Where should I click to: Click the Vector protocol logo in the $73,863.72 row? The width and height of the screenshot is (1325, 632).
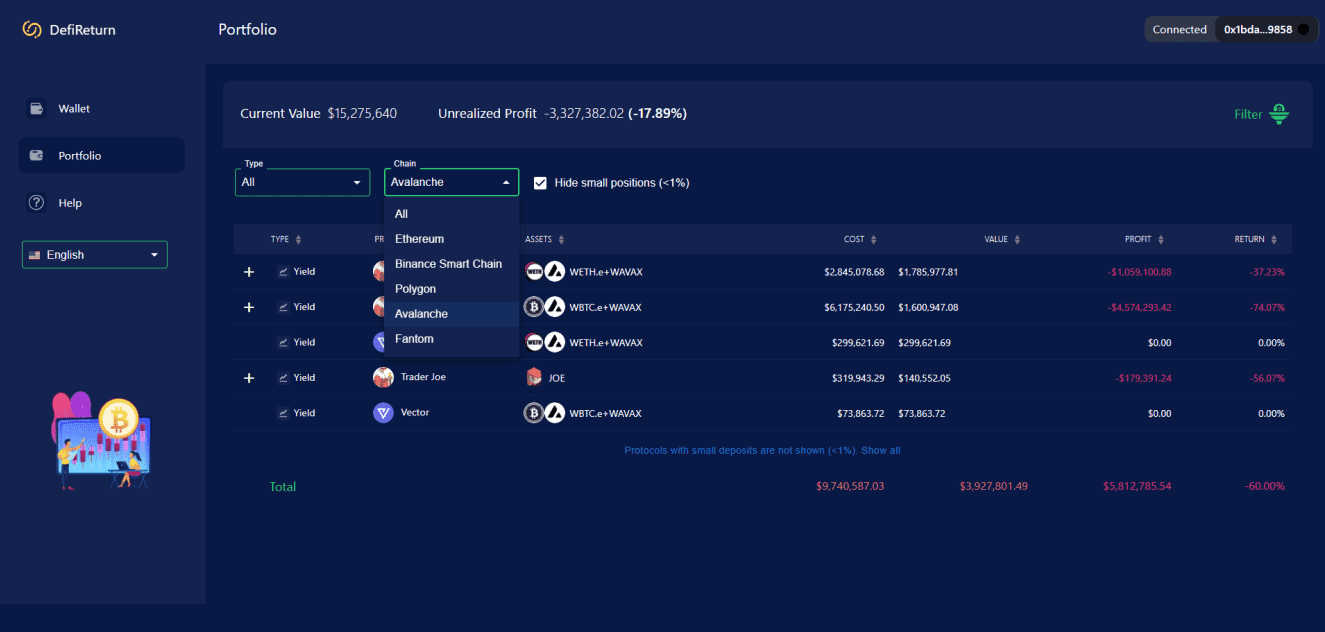[383, 412]
